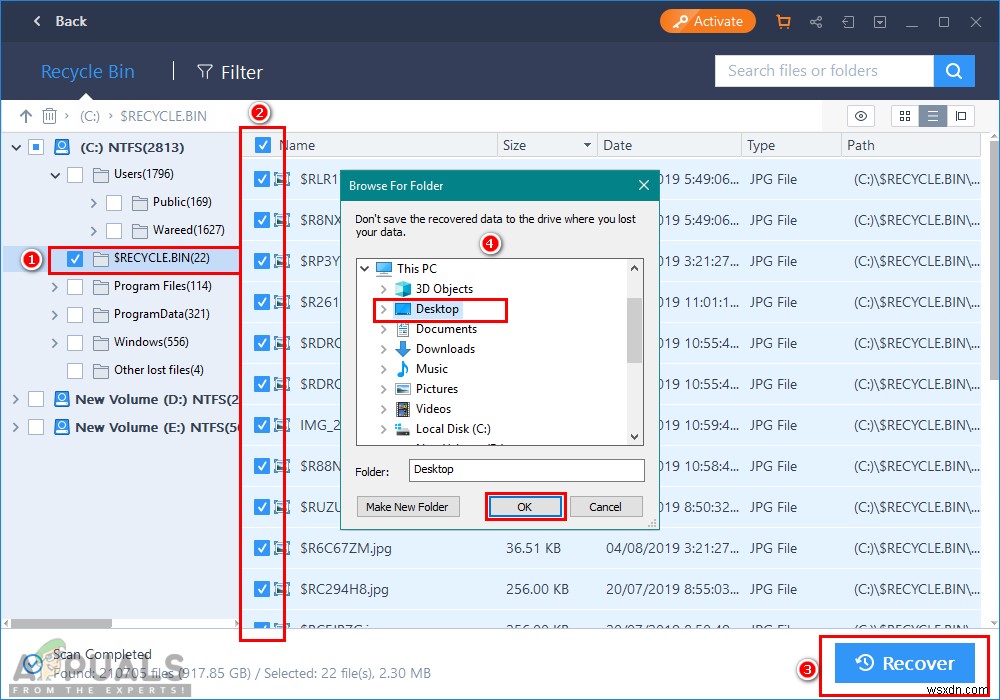Click Cancel in Browse For Folder
1000x700 pixels.
coord(605,507)
